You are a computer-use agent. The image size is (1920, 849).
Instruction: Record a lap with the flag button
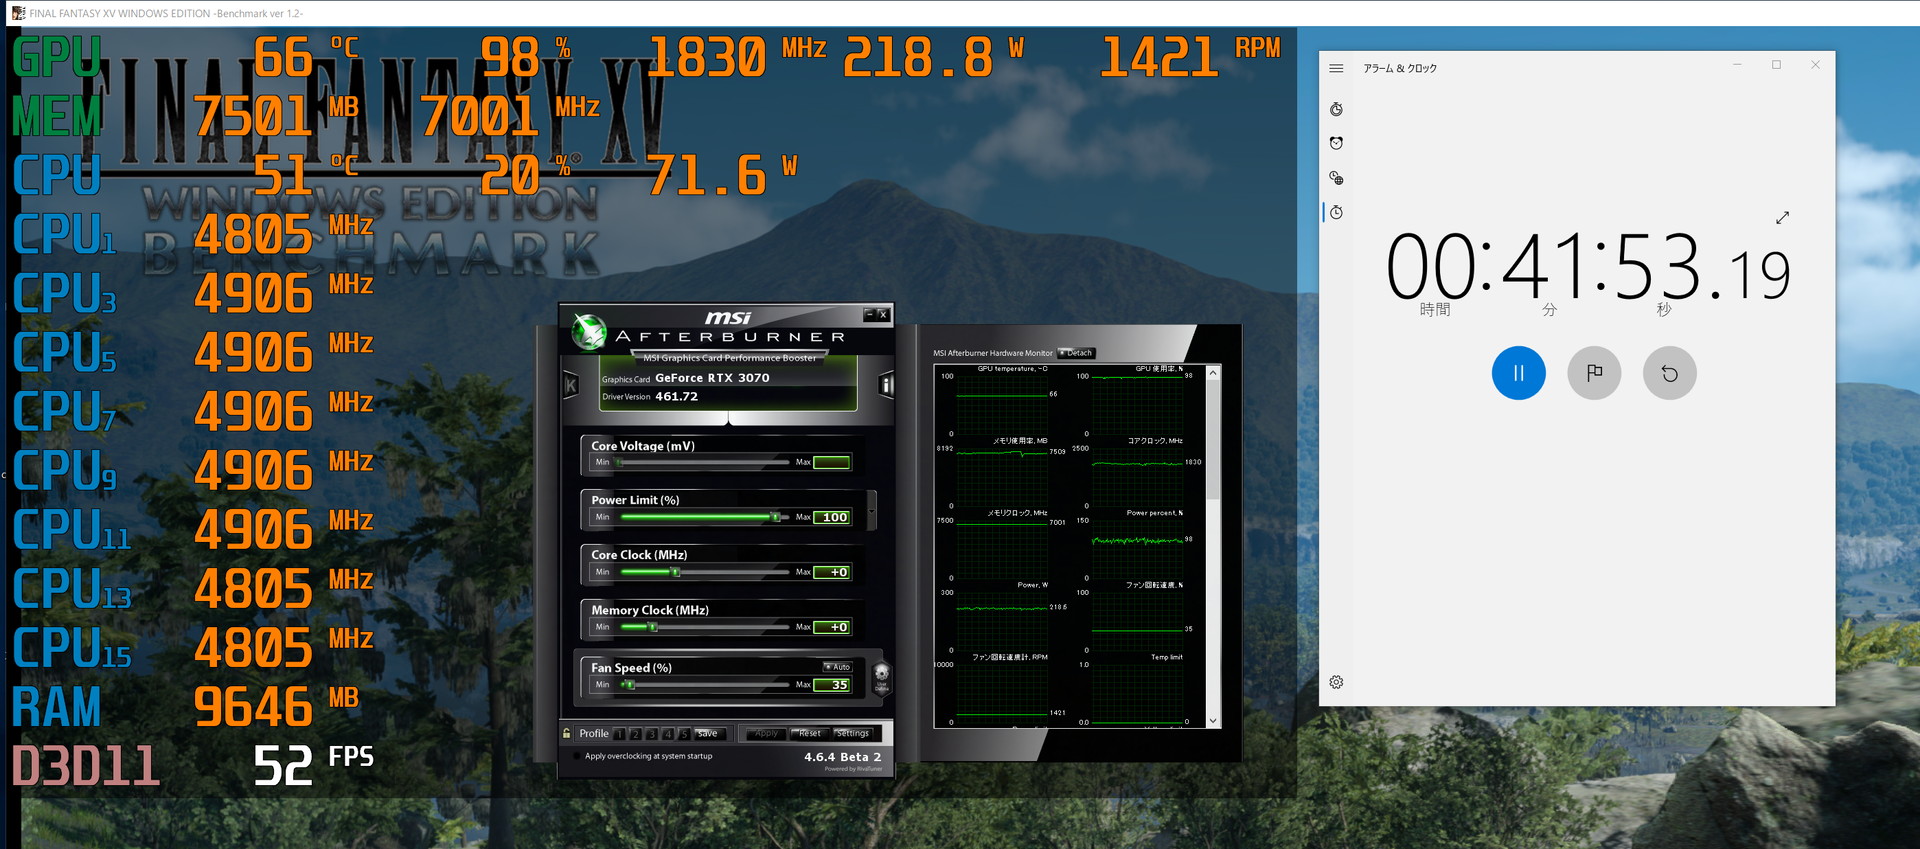point(1594,373)
